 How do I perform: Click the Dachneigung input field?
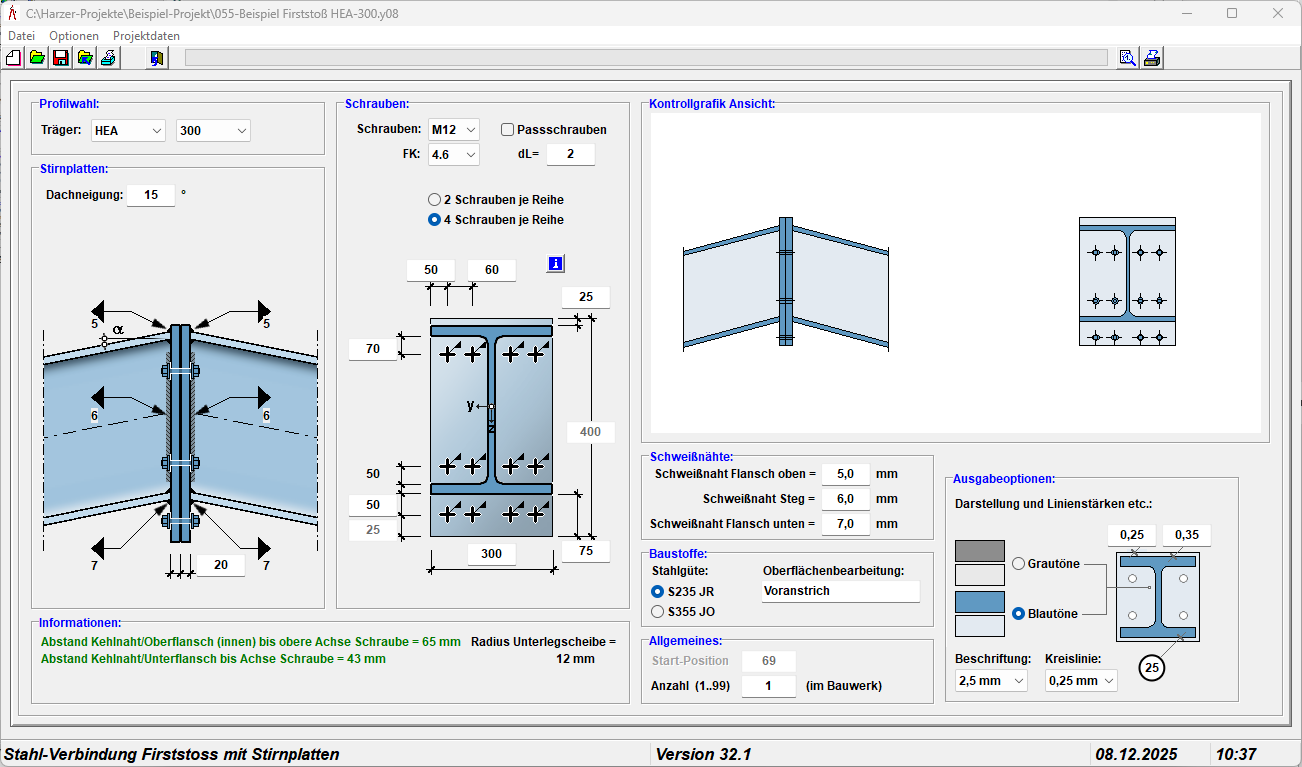[150, 196]
